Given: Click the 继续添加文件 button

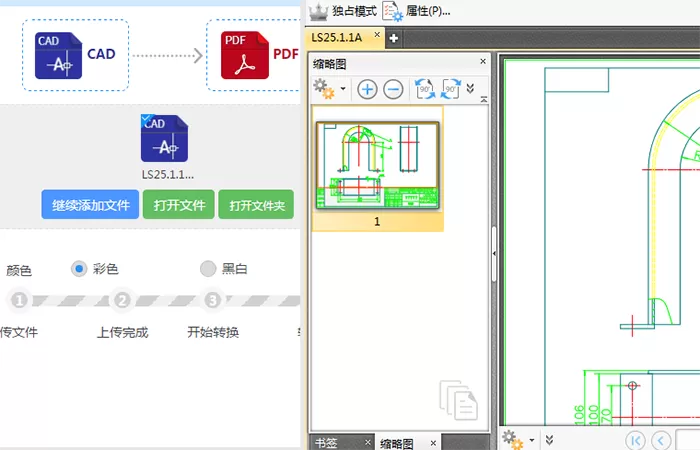Looking at the screenshot, I should (x=90, y=205).
